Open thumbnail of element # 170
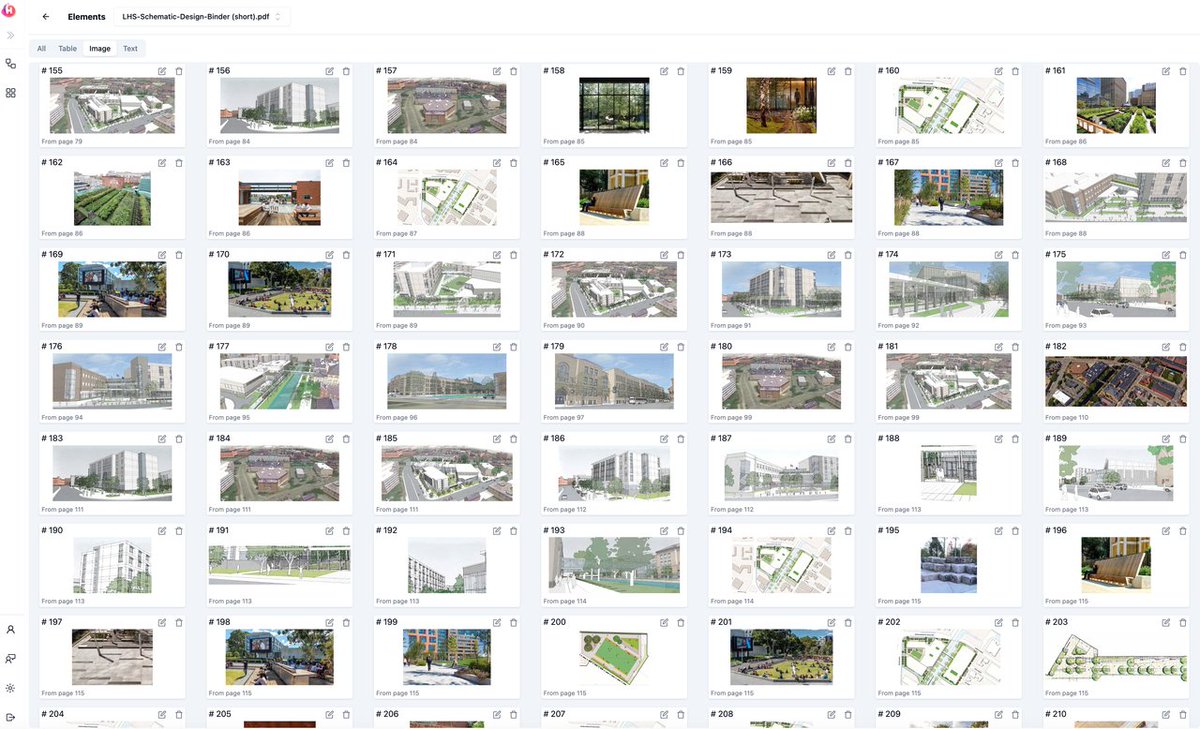Screen dimensions: 1200x729 [279, 290]
